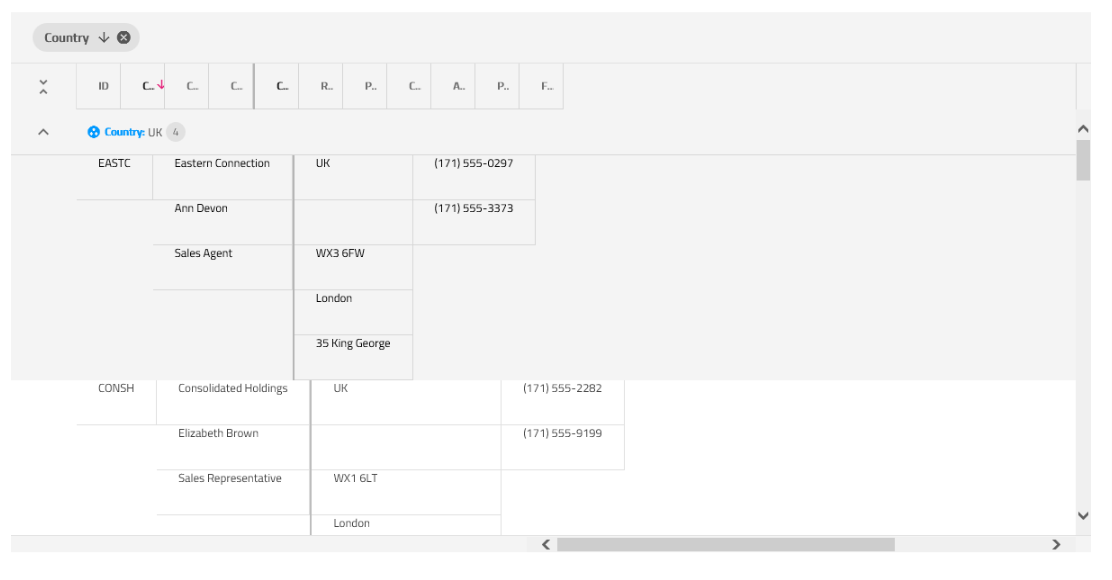This screenshot has width=1112, height=580.
Task: Select the 35 King George address cell
Action: coord(353,357)
